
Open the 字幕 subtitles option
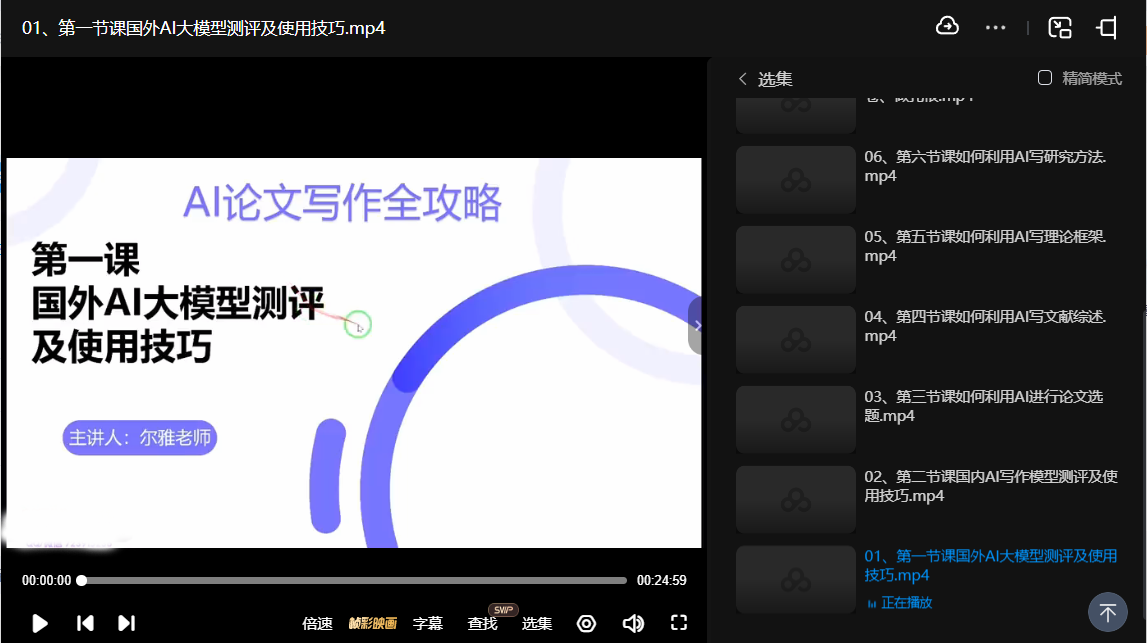[428, 623]
